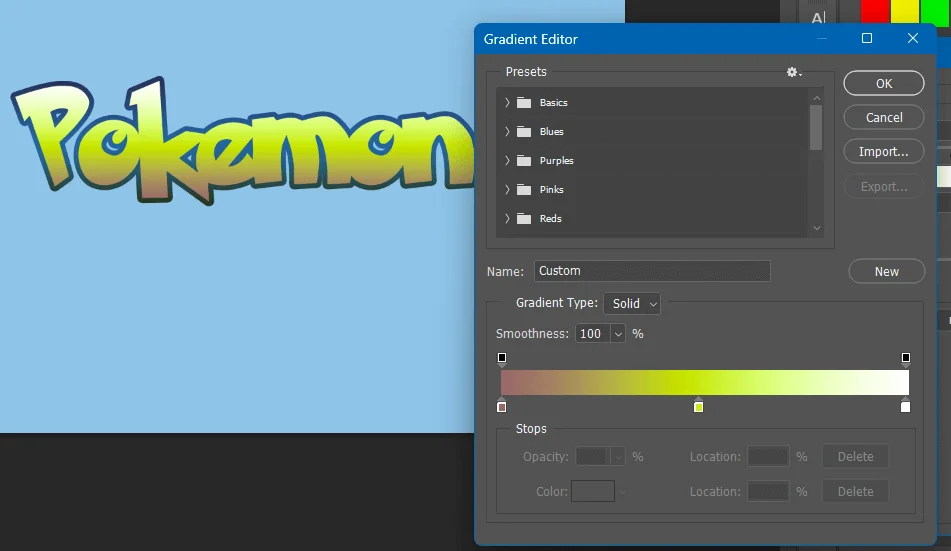Cancel the Gradient Editor dialog
Screen dimensions: 951x551
[x=884, y=117]
